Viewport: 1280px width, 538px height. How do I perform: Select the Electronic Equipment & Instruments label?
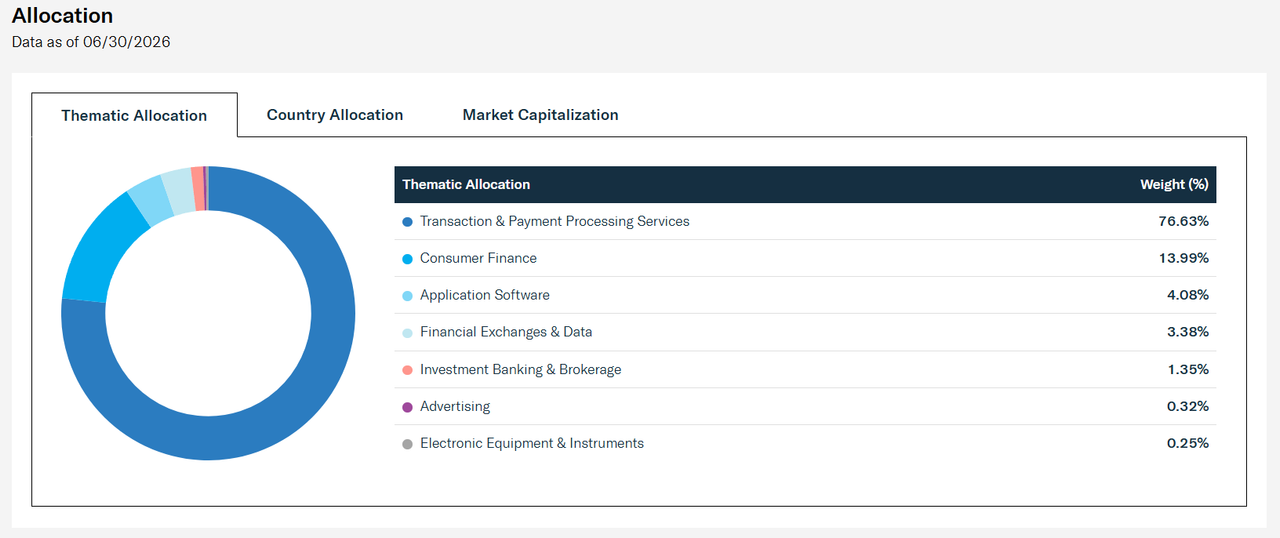point(532,443)
